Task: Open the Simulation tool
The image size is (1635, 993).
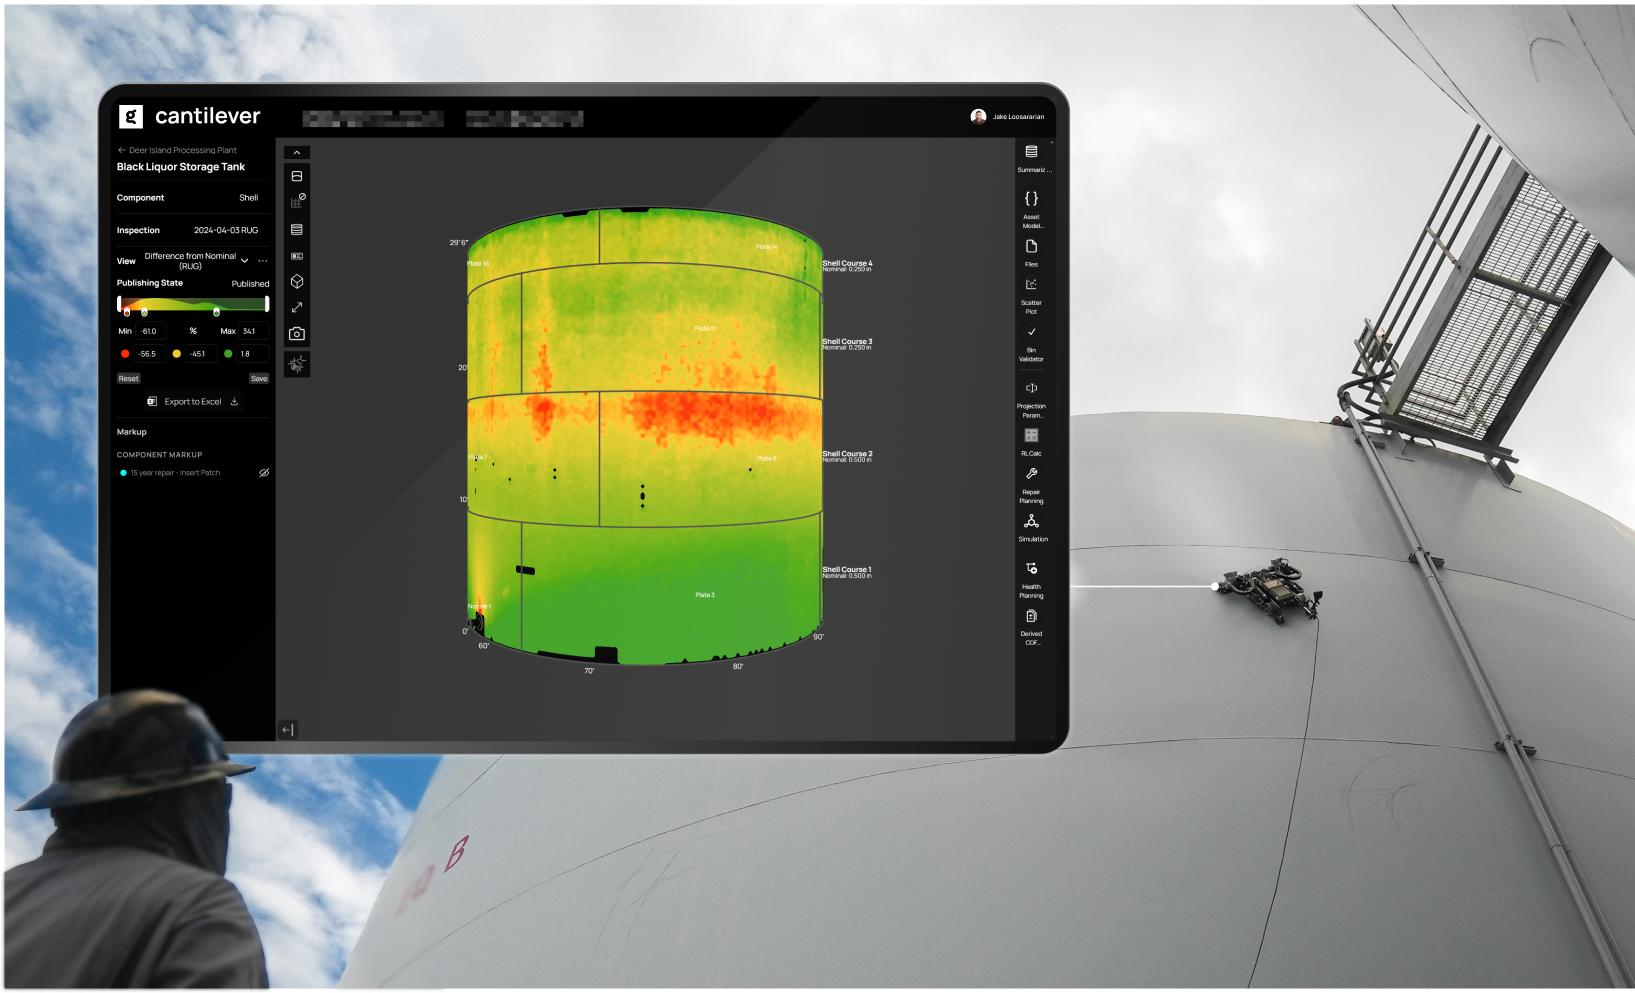Action: (1031, 521)
